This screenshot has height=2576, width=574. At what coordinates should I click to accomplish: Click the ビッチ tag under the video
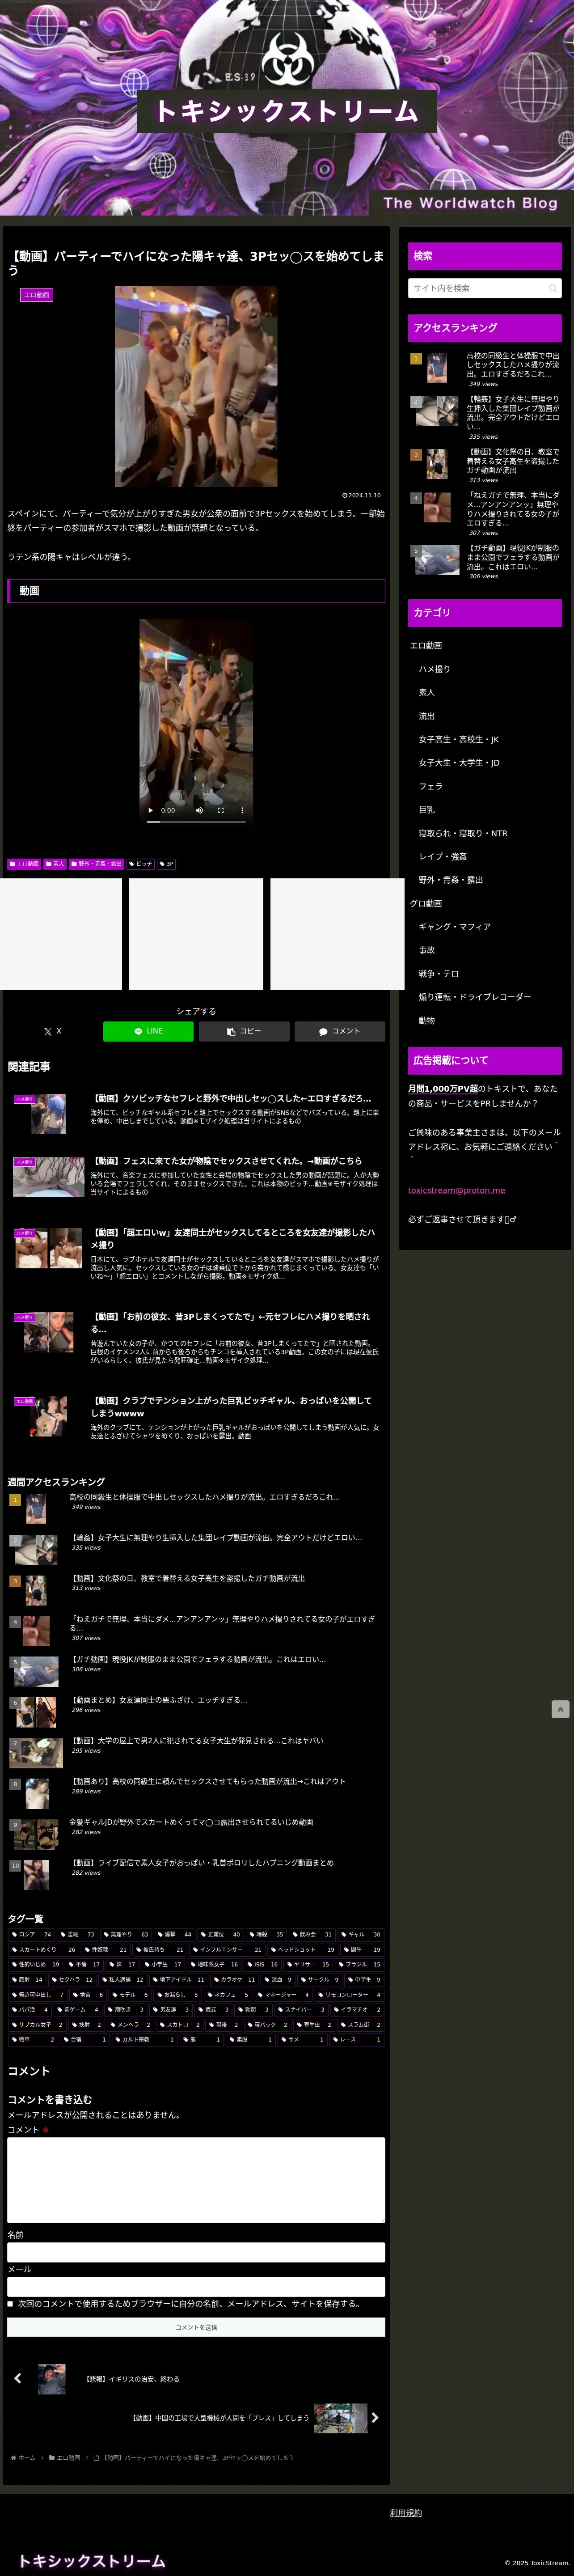(141, 864)
